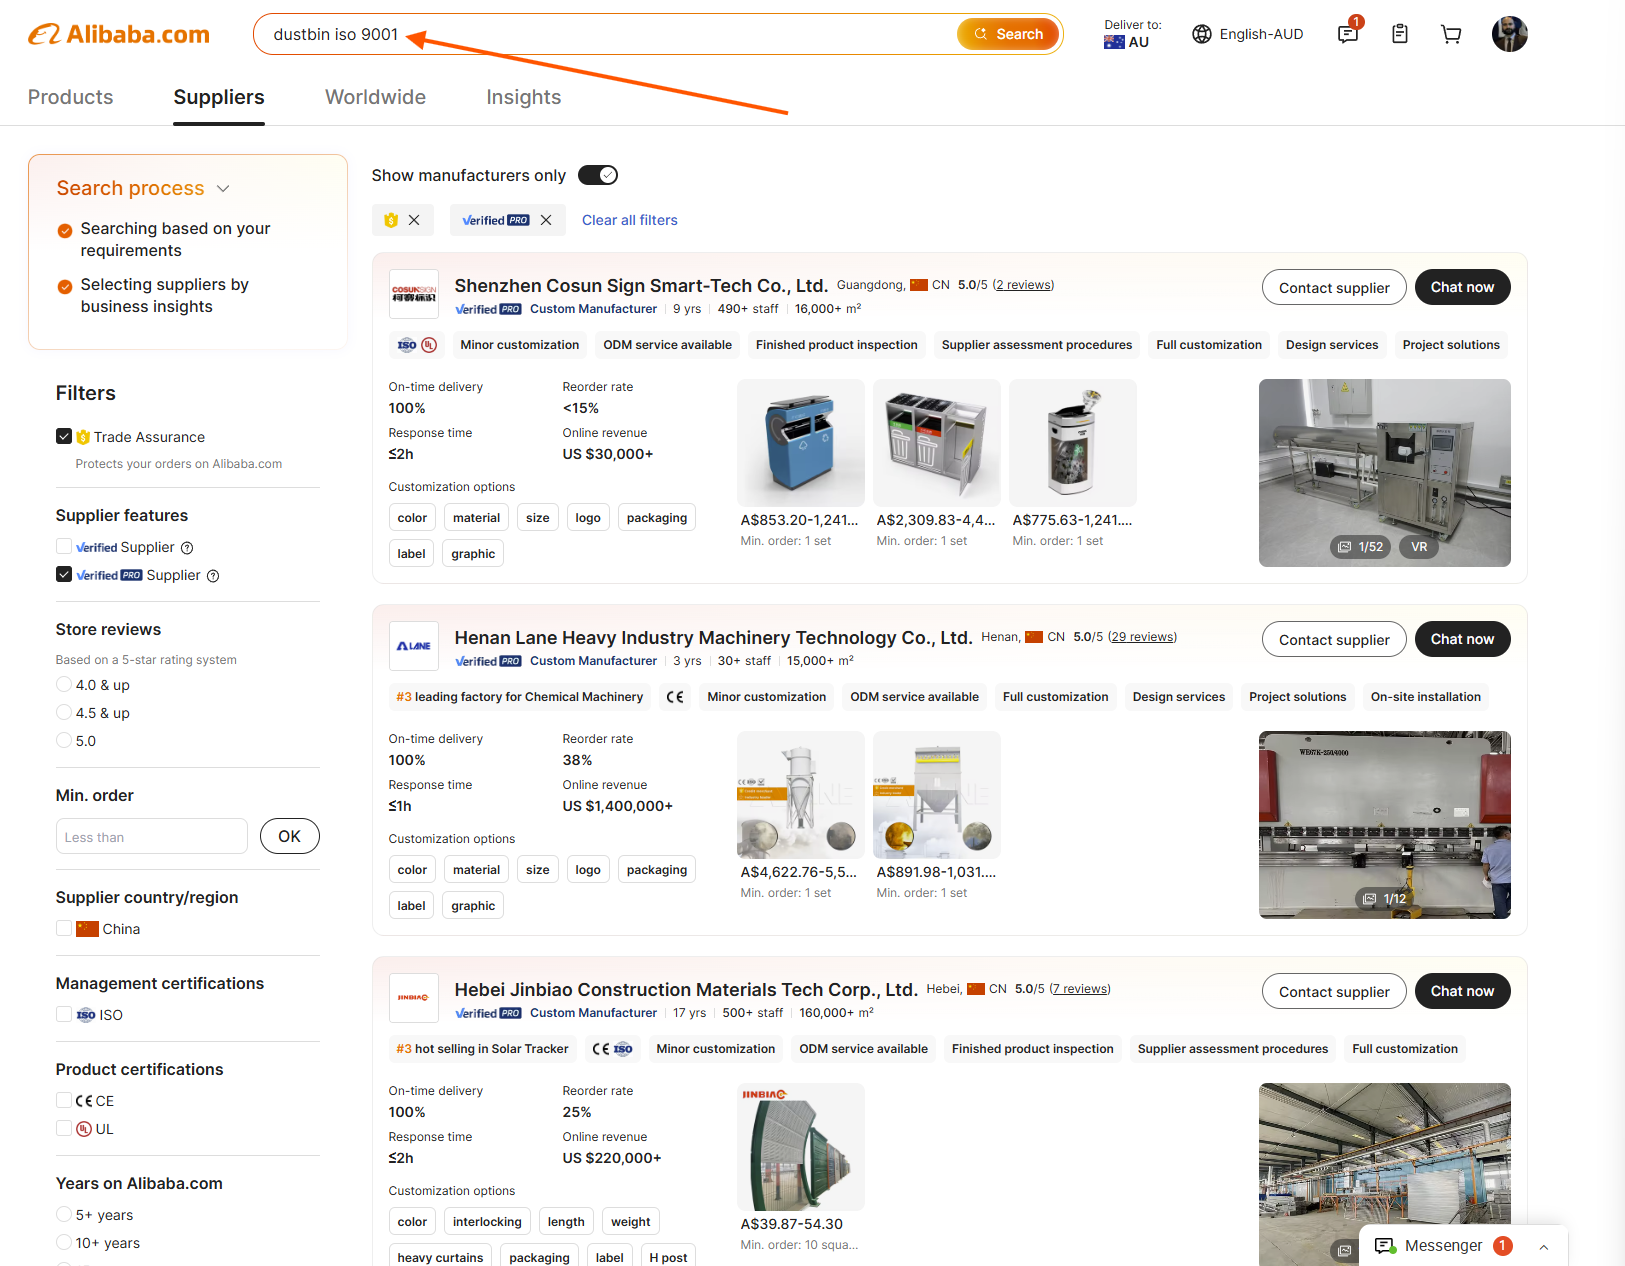
Task: Open the 1/12 photo gallery on Henan Lane
Action: (x=1385, y=899)
